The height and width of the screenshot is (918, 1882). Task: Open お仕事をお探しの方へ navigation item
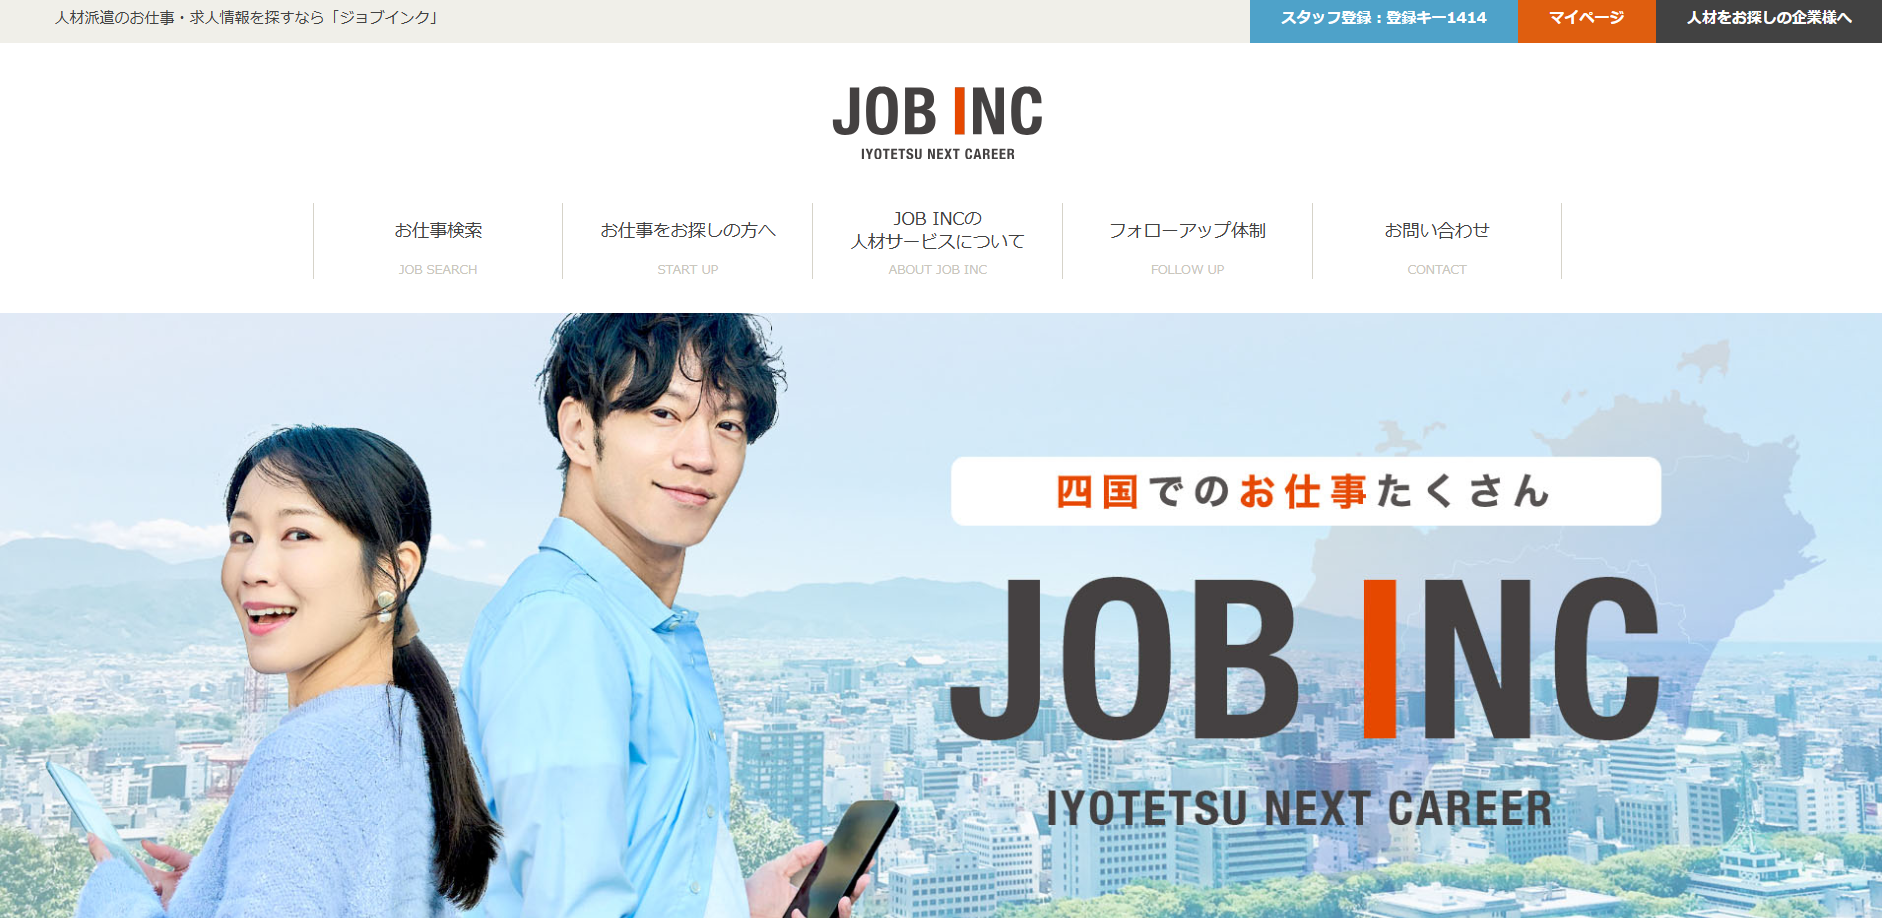(x=688, y=241)
